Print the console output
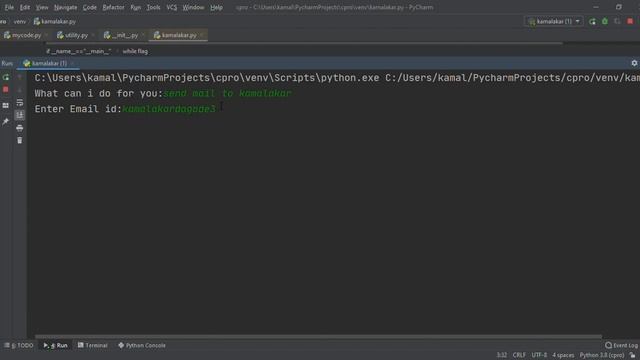Viewport: 640px width, 360px height. [x=20, y=128]
